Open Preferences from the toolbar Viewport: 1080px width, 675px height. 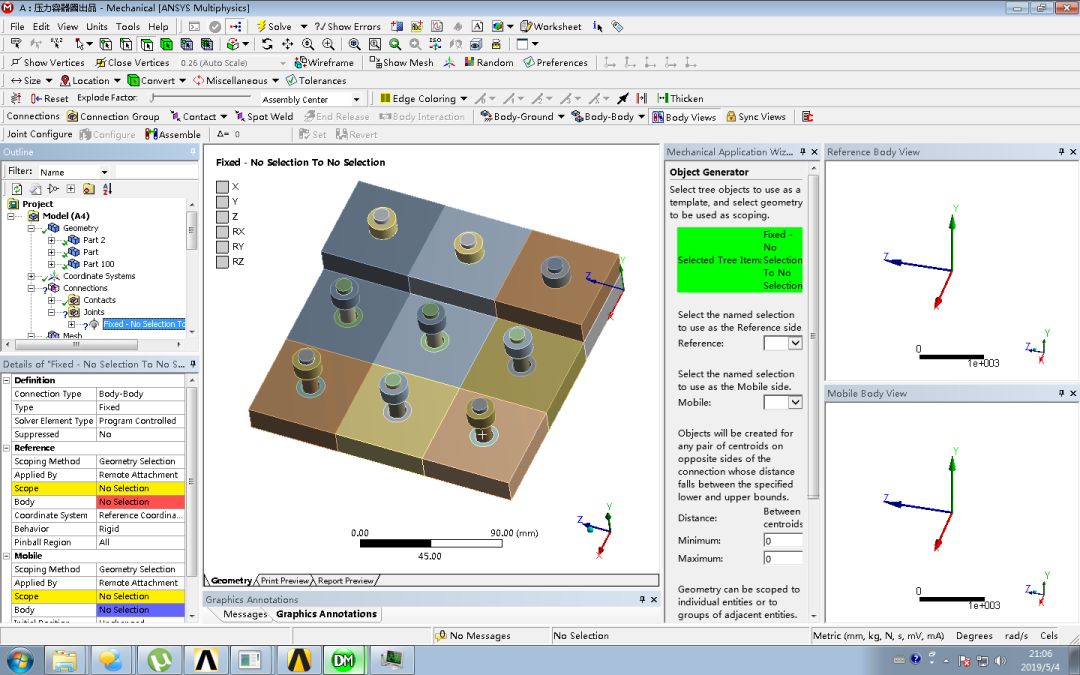(x=557, y=62)
